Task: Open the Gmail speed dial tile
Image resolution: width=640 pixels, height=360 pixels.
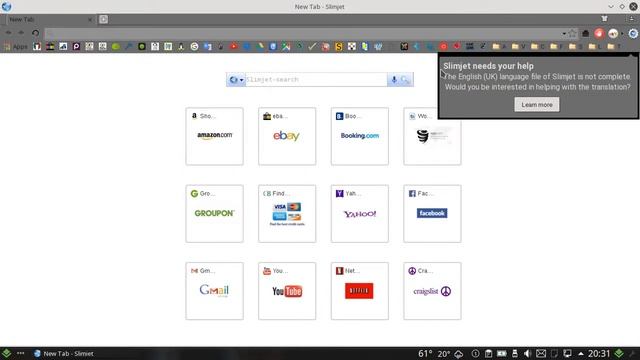Action: [214, 291]
